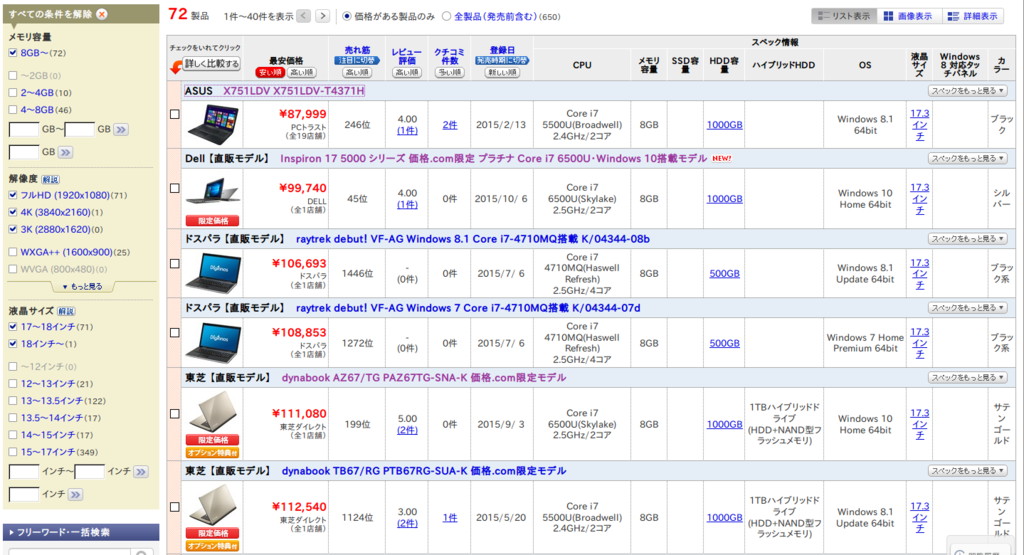
Task: Expand more specs for raytrek Windows 7 model
Action: (968, 308)
